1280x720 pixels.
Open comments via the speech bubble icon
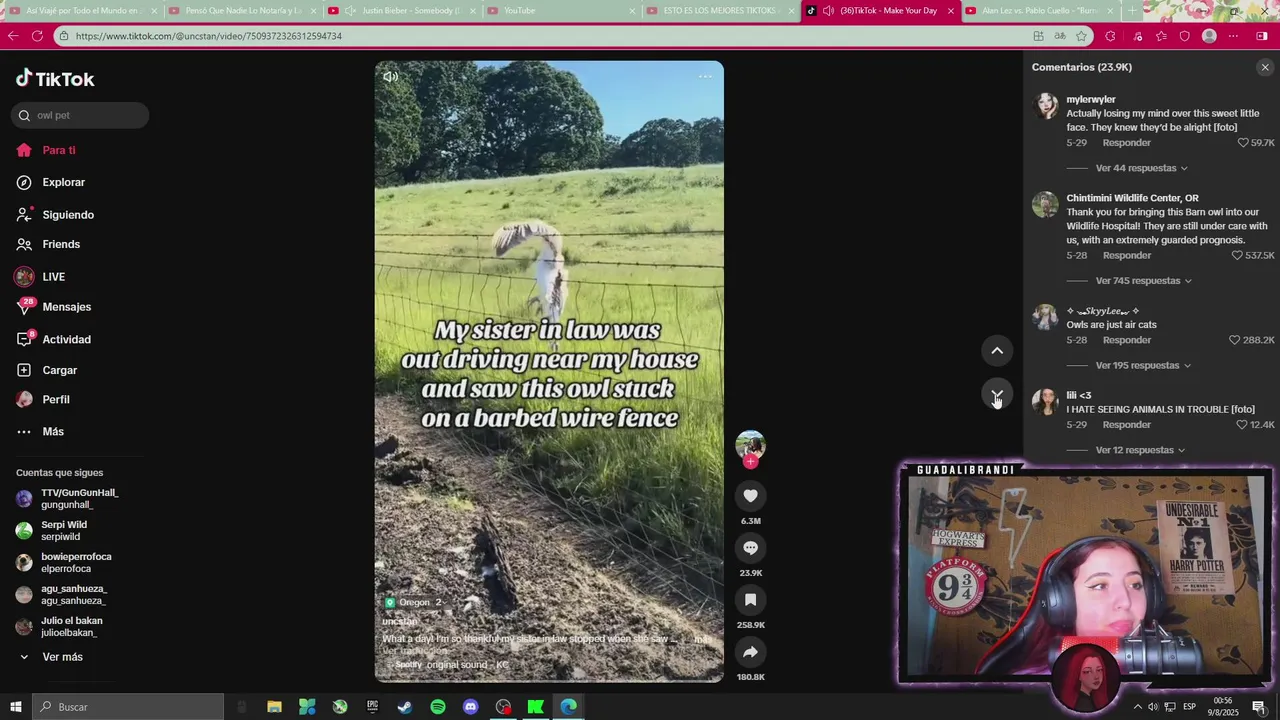point(750,548)
